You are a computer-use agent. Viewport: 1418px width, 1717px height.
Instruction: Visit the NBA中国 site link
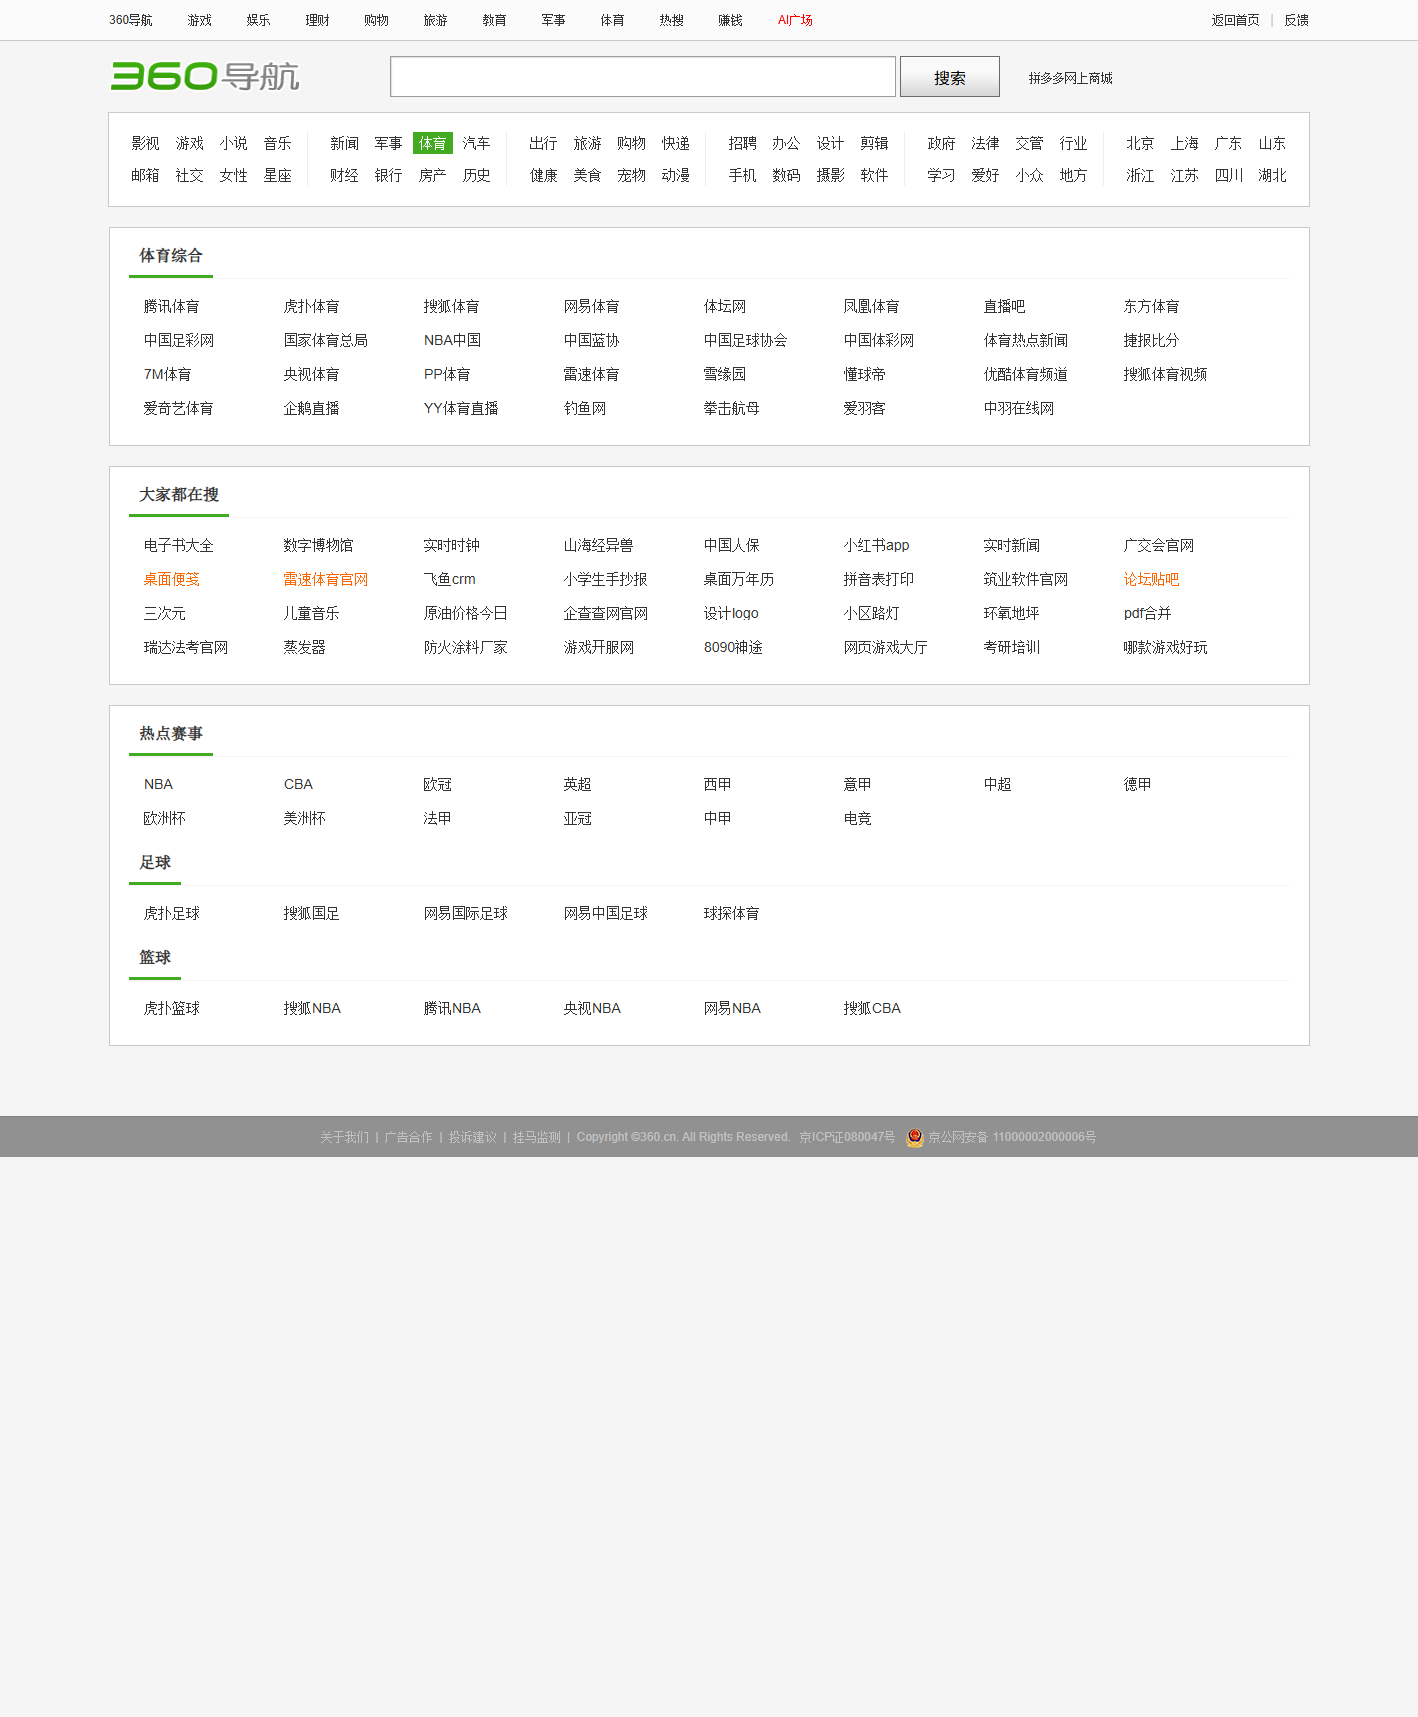[x=452, y=340]
